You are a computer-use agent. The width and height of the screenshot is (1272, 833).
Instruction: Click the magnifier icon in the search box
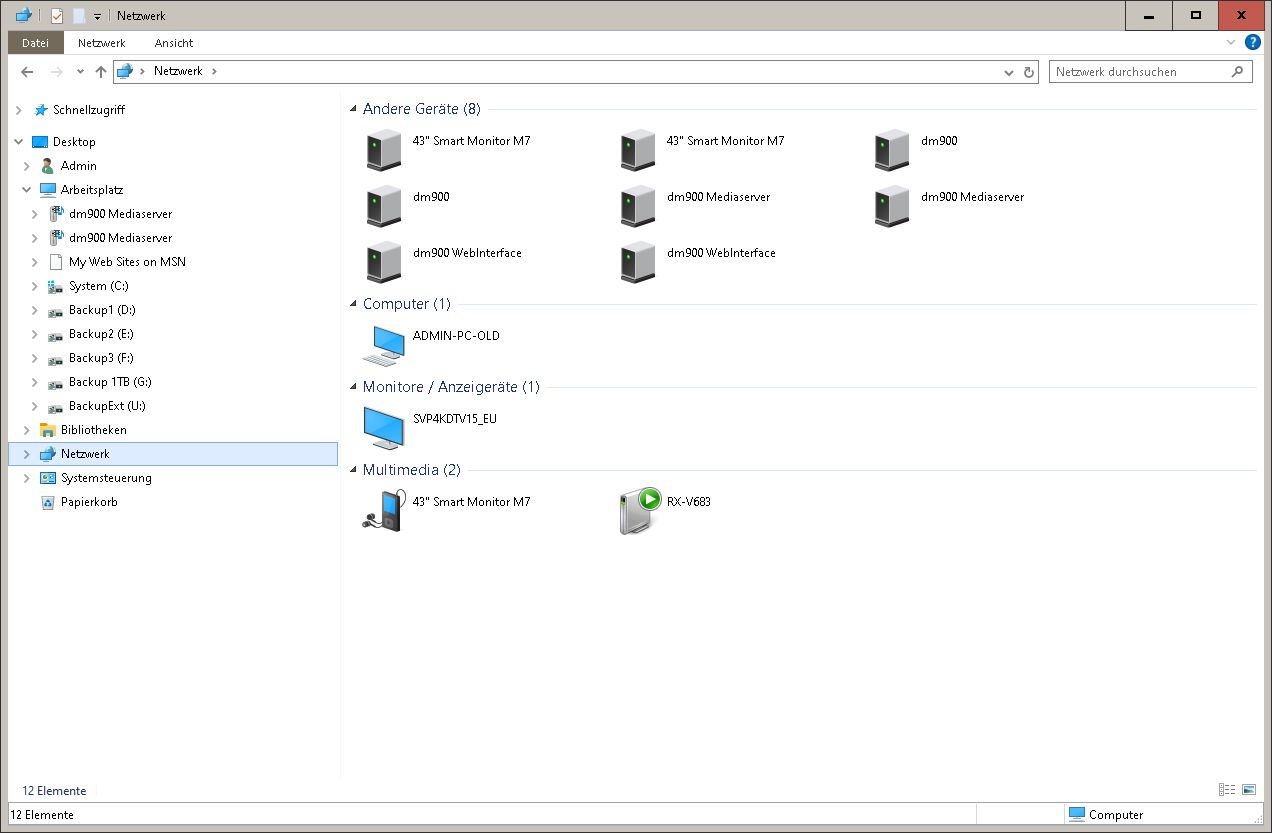click(x=1237, y=71)
